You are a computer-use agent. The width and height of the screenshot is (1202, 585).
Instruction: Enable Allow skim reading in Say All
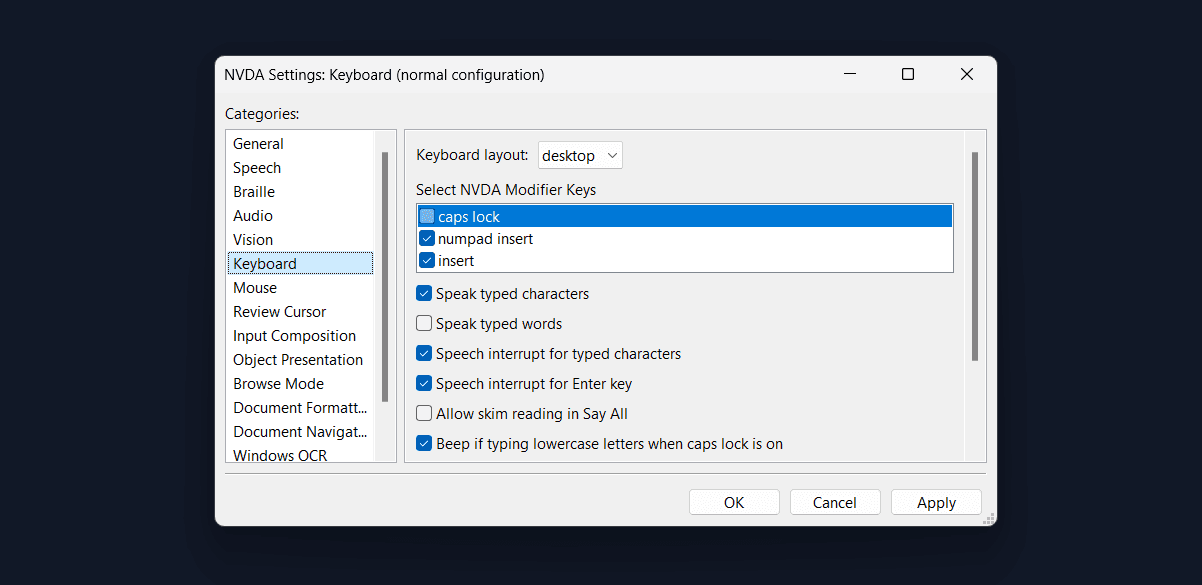tap(423, 413)
